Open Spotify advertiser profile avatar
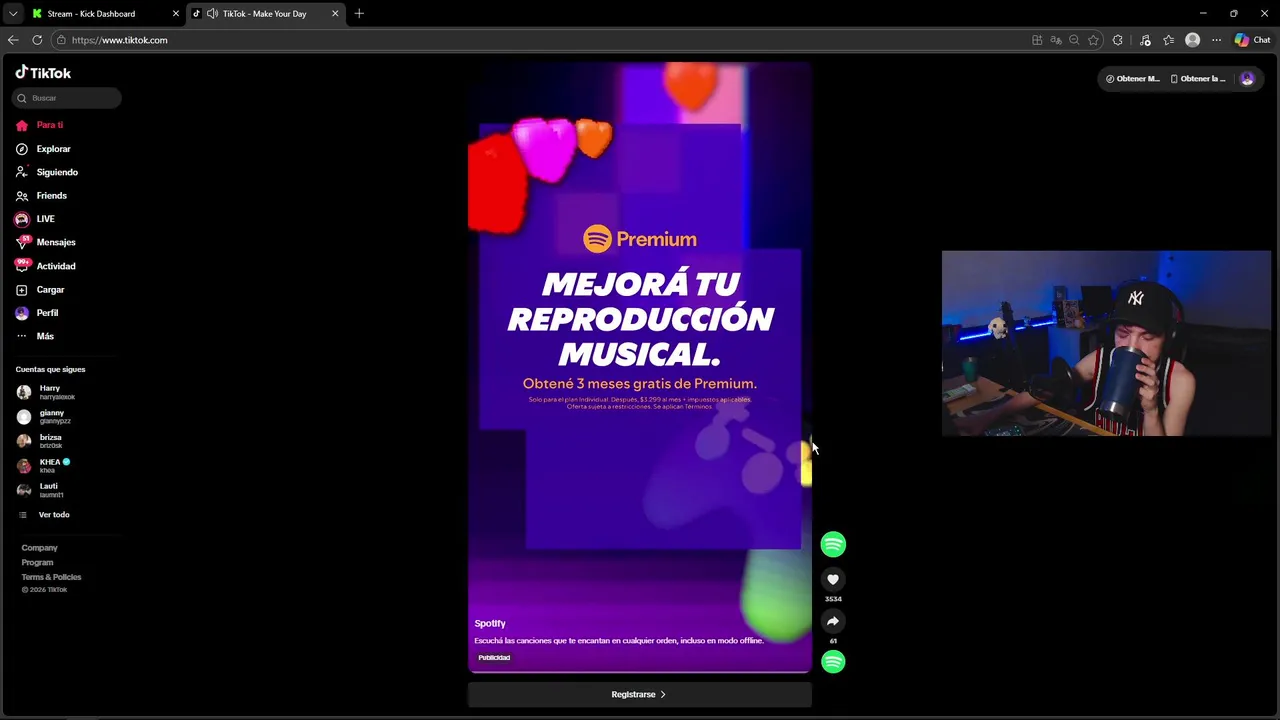1280x720 pixels. click(x=833, y=544)
